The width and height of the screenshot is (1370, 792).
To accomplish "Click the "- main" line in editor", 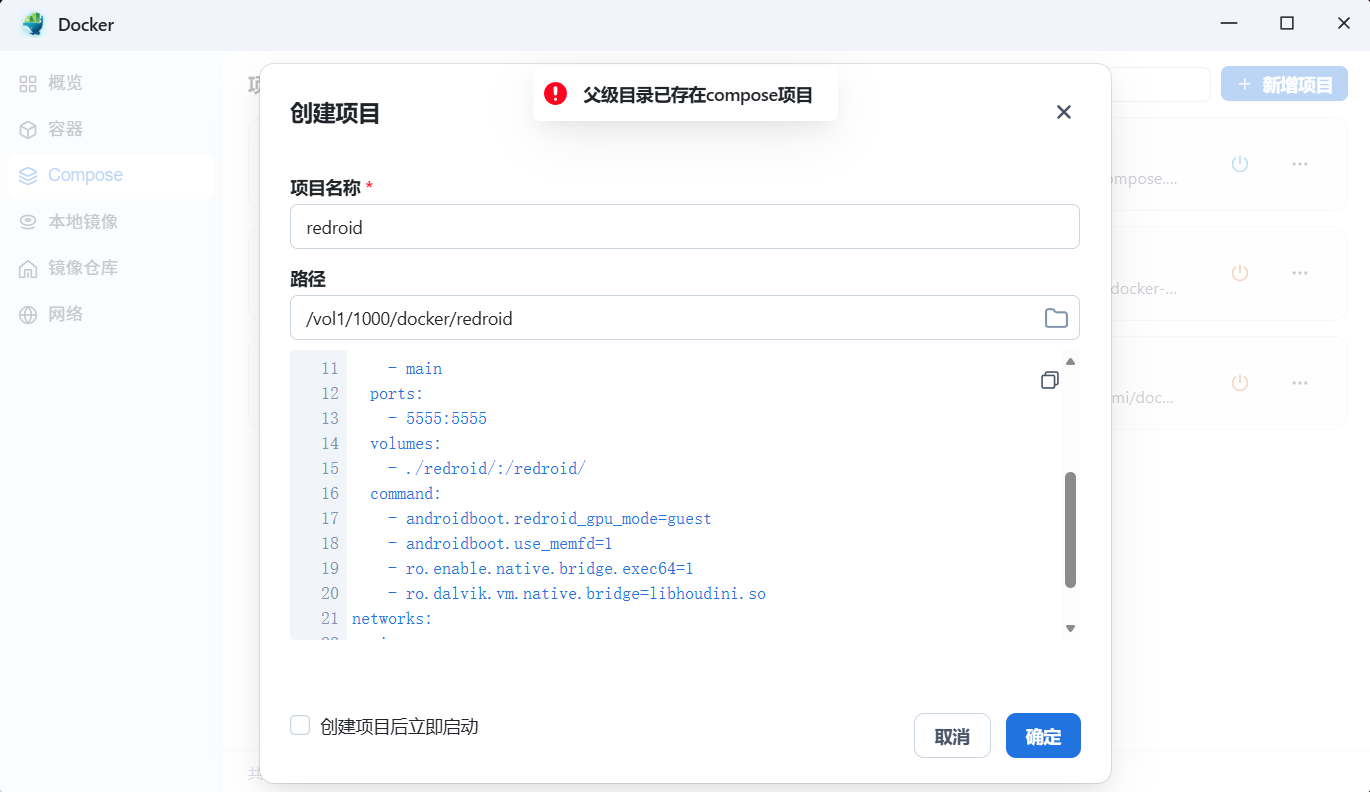I will tap(415, 369).
